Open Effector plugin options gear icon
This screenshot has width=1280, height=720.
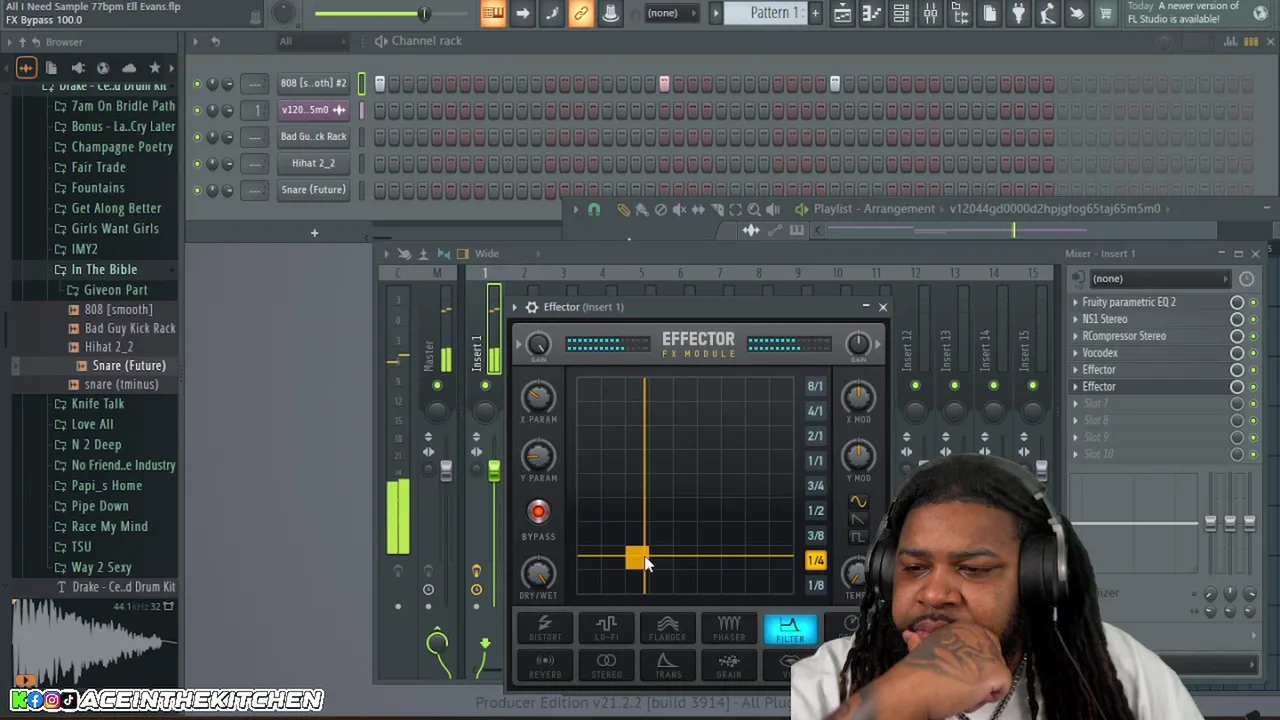point(532,307)
